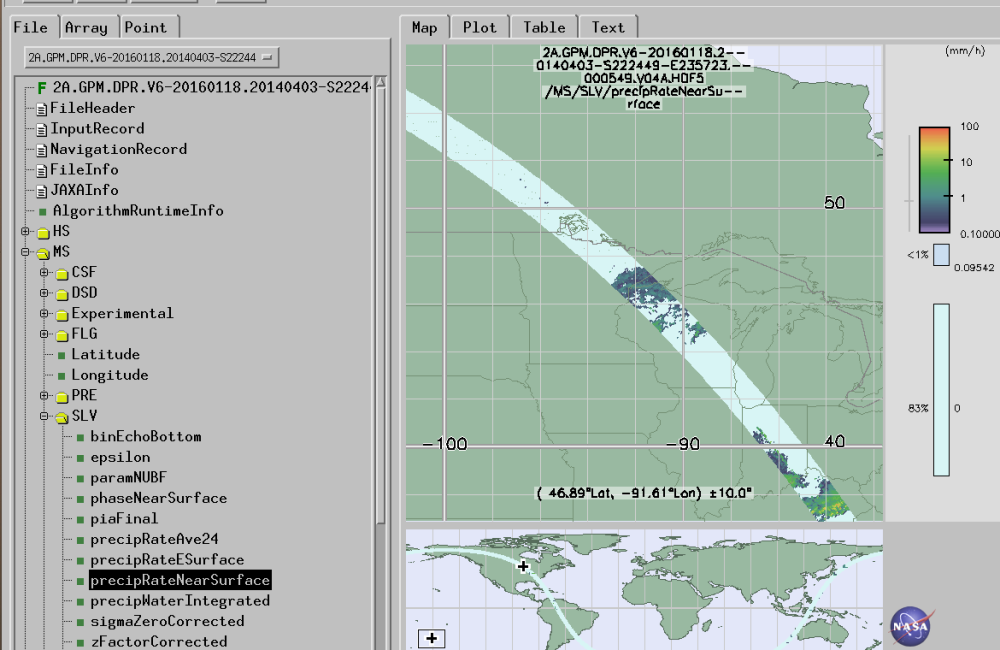Open the Table tab
This screenshot has width=1000, height=650.
pyautogui.click(x=543, y=27)
